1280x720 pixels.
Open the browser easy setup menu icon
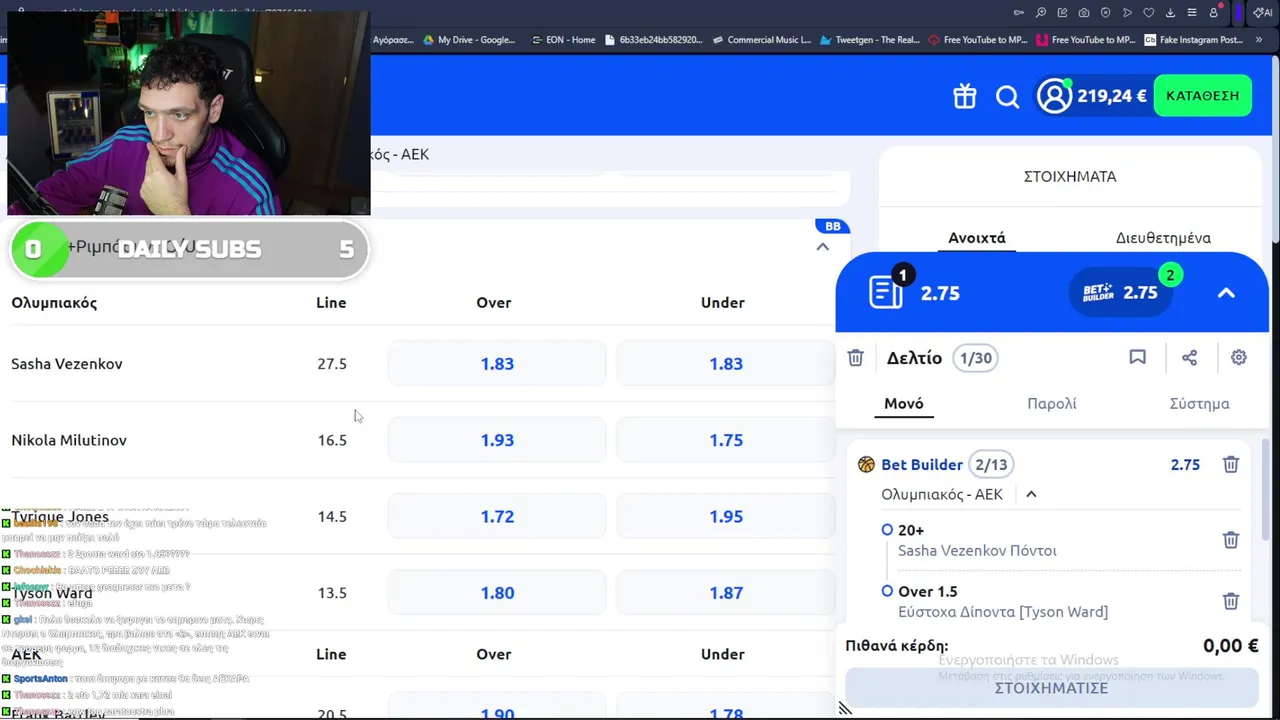pos(1192,13)
